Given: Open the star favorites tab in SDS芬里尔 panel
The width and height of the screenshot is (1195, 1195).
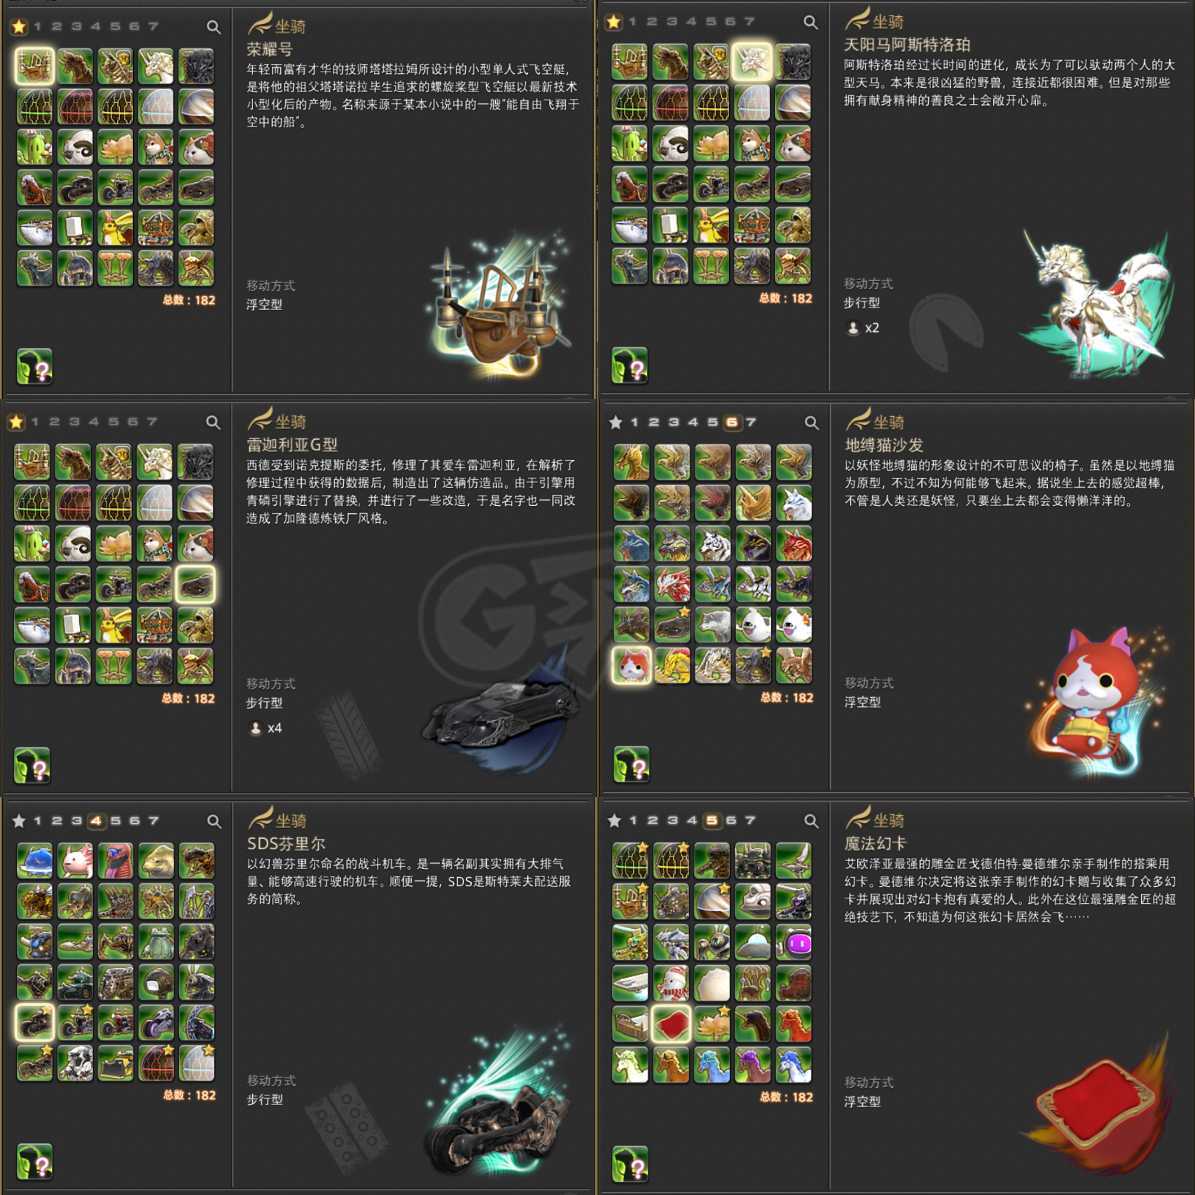Looking at the screenshot, I should [x=19, y=821].
